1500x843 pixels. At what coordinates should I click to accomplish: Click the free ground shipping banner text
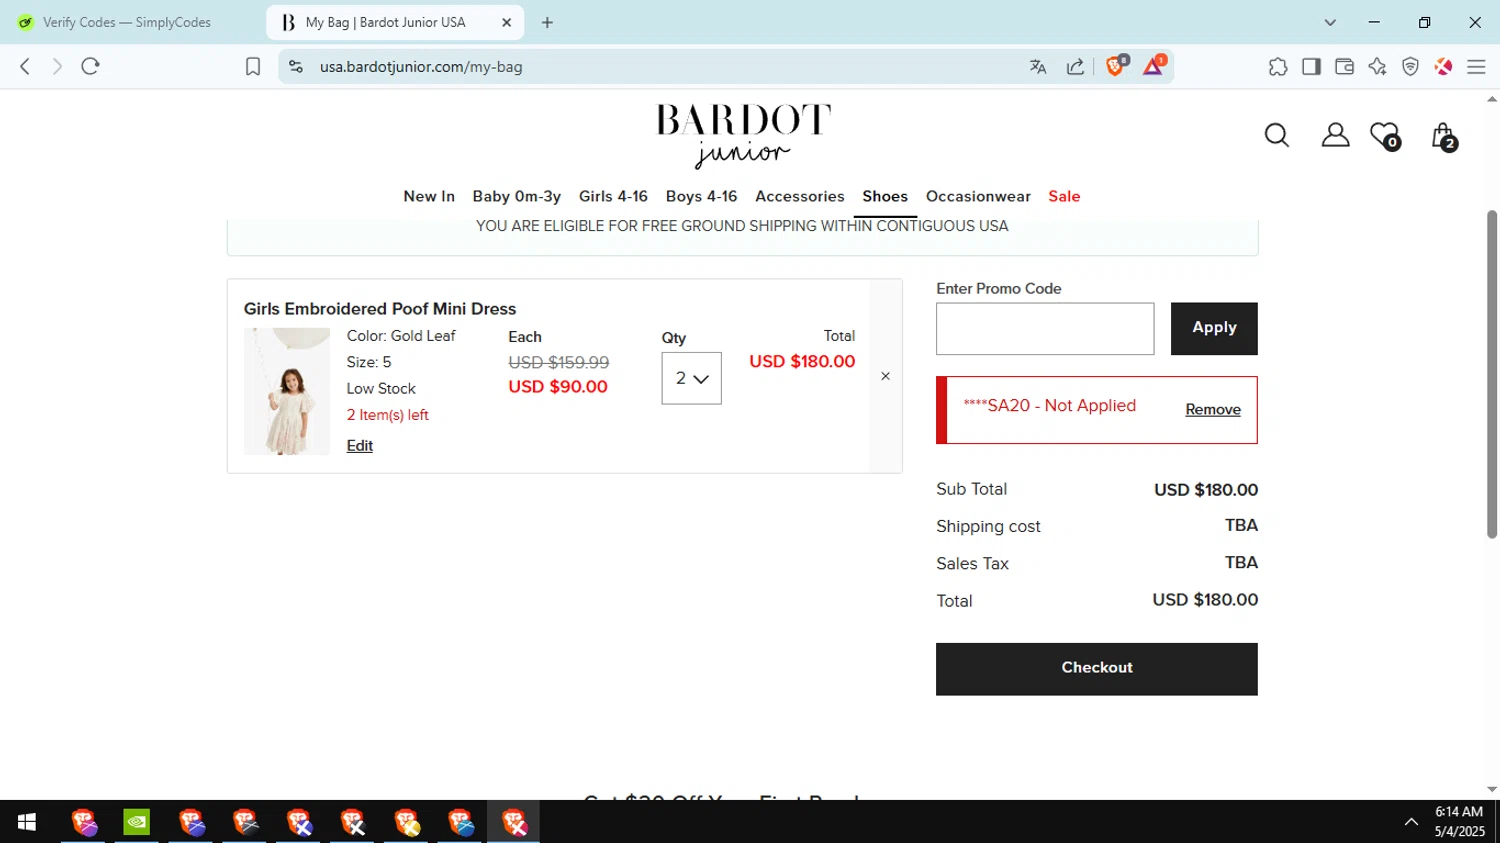(742, 226)
